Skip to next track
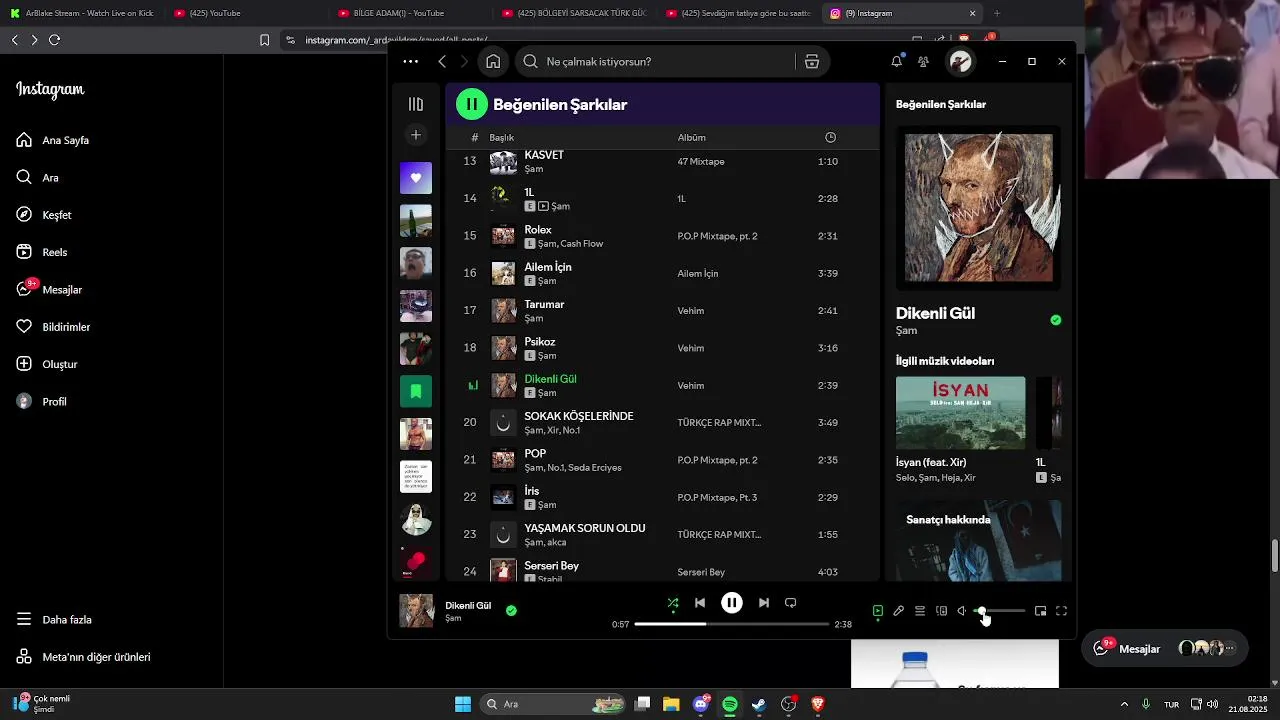Viewport: 1280px width, 720px height. pos(764,603)
